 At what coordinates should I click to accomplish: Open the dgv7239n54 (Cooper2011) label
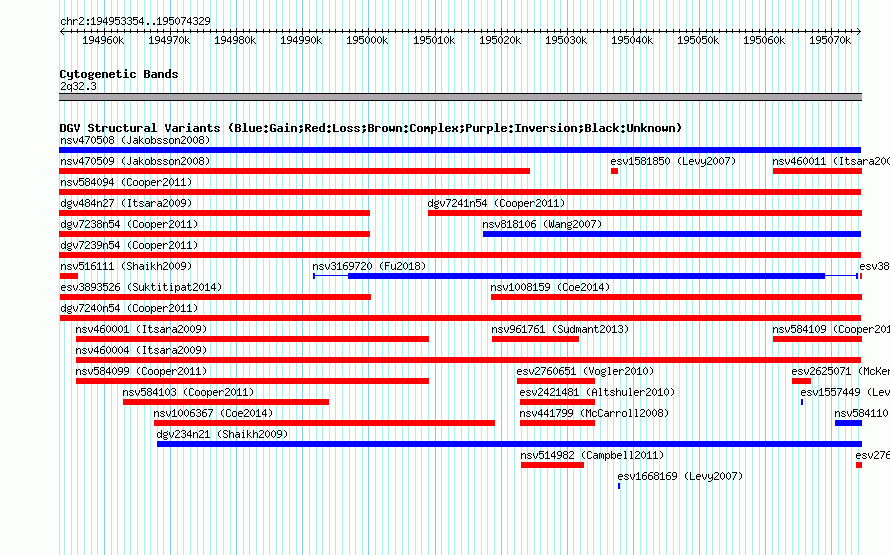pos(129,245)
